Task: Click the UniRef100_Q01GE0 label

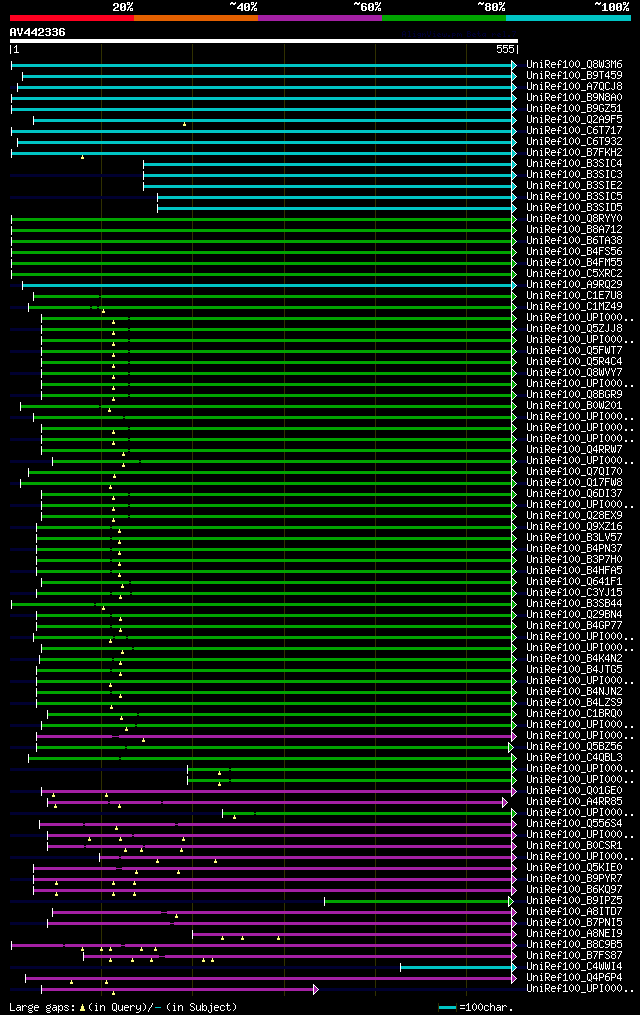Action: [575, 791]
